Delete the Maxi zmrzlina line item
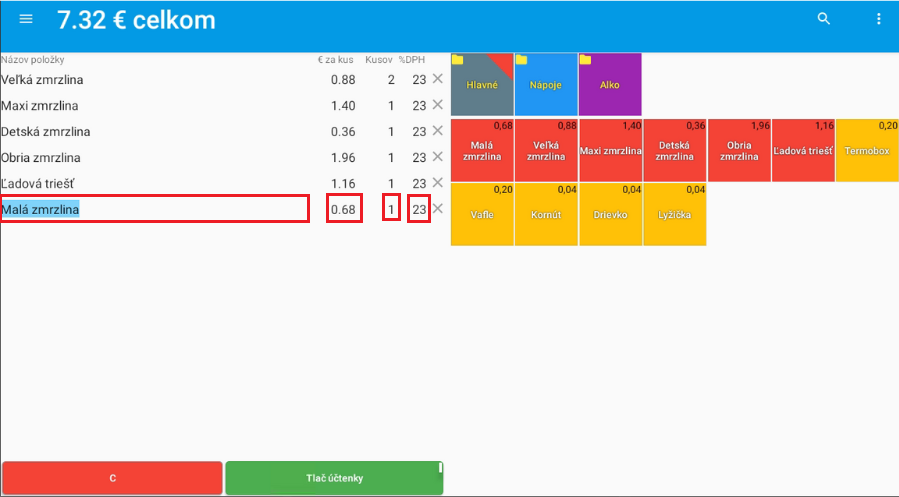 pyautogui.click(x=437, y=105)
